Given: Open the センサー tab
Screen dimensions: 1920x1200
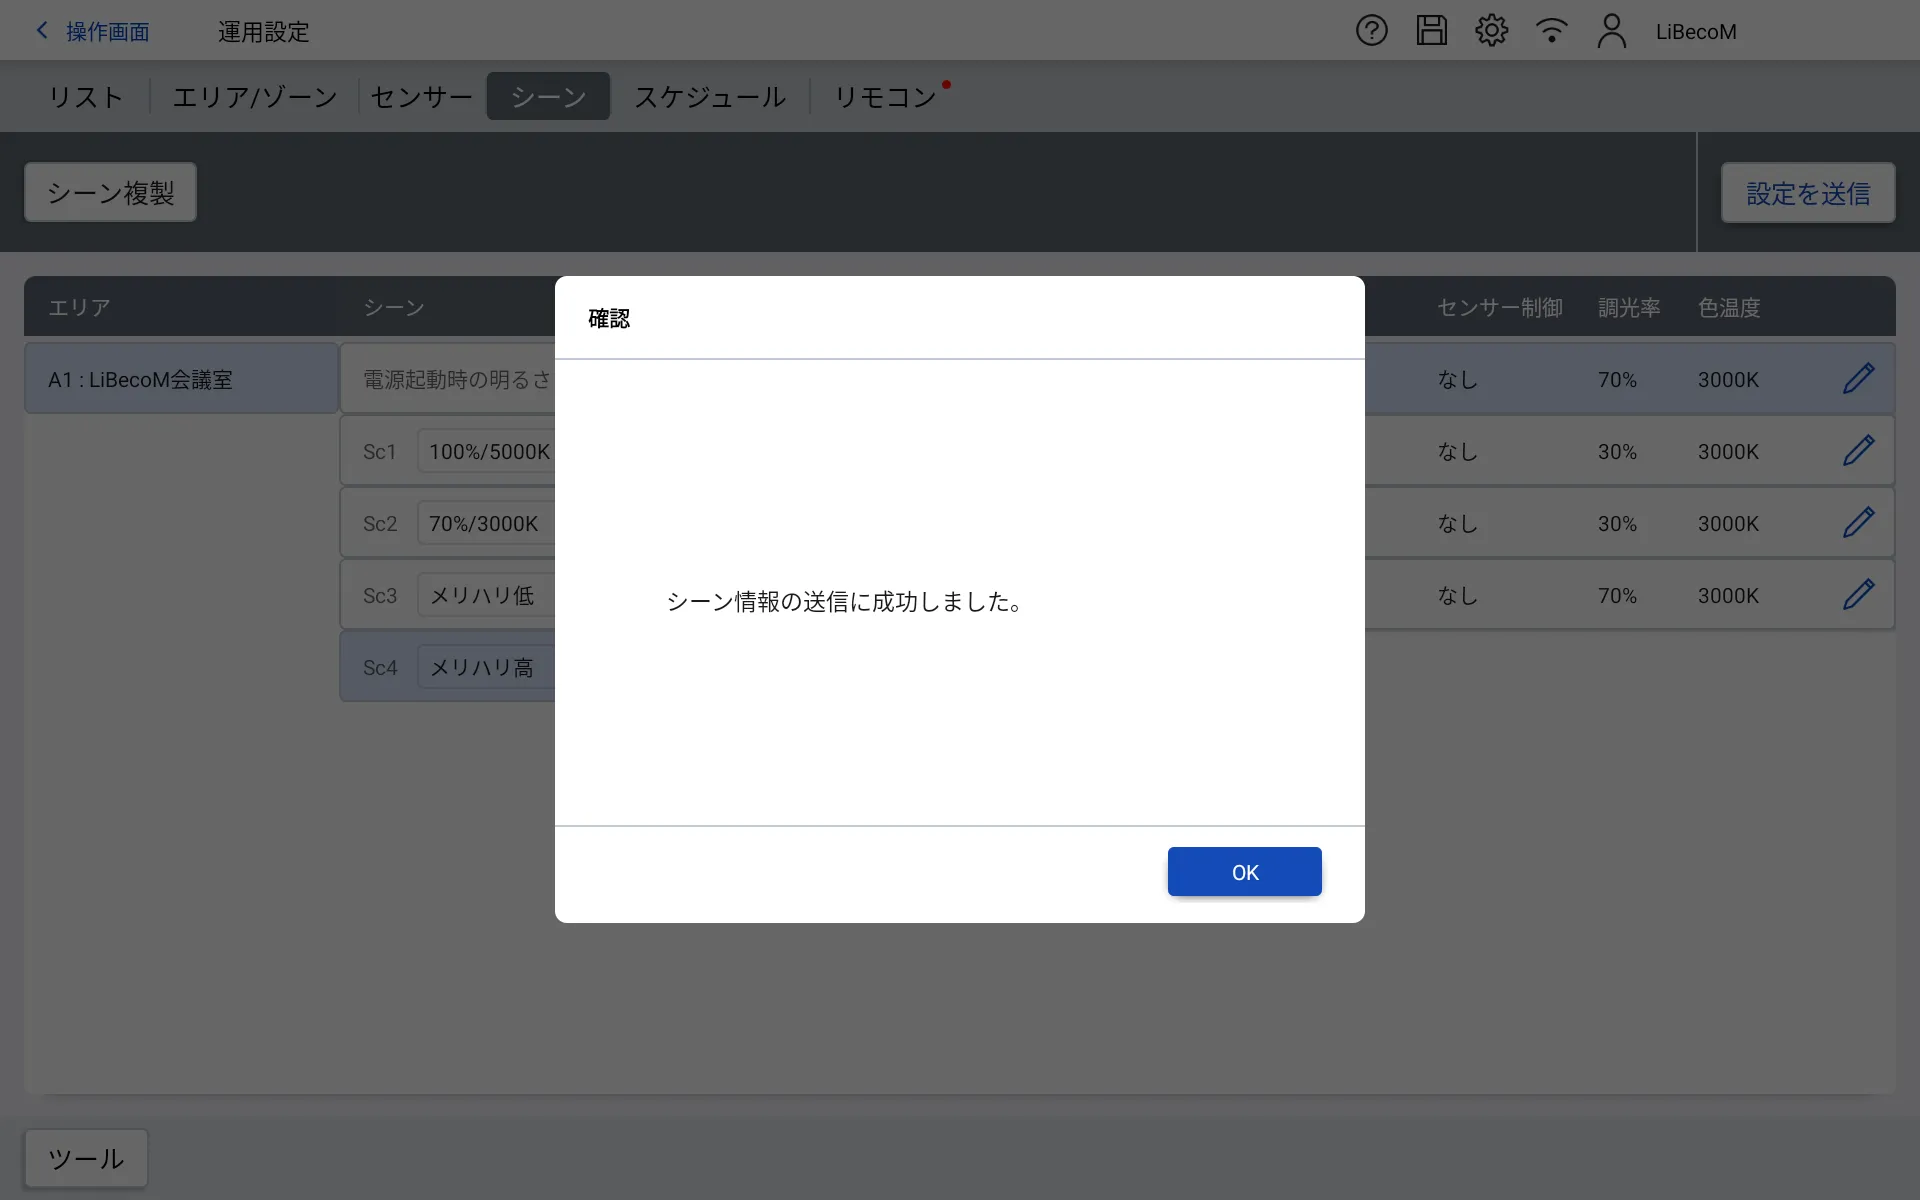Looking at the screenshot, I should [421, 97].
